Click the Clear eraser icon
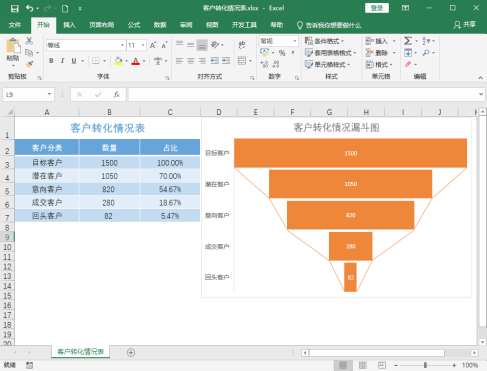The height and width of the screenshot is (371, 487). coord(408,64)
